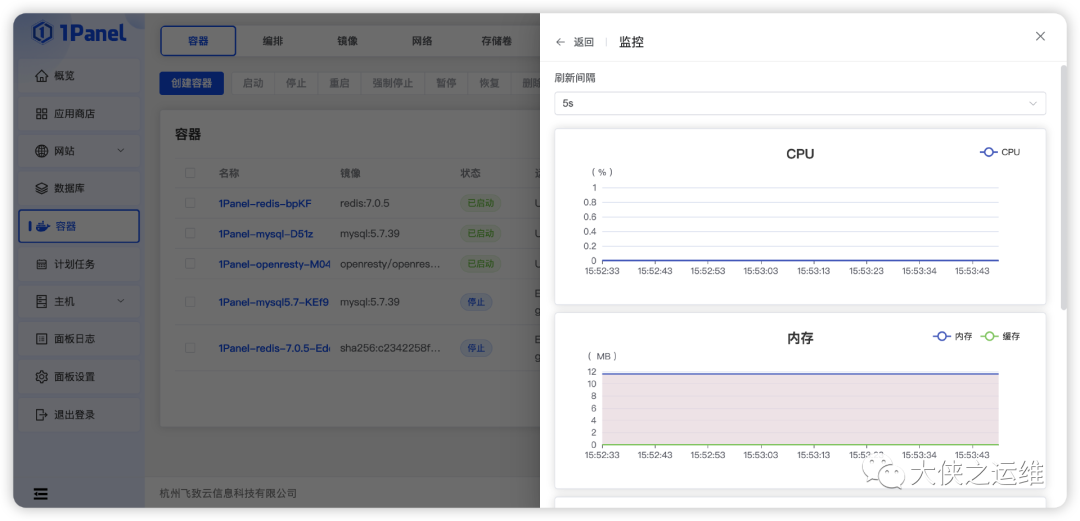Click the app store grid icon

click(41, 114)
